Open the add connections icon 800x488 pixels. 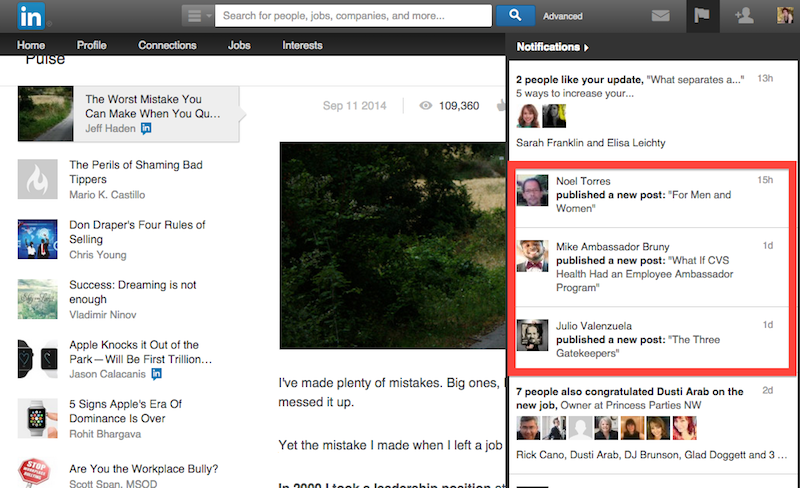pyautogui.click(x=744, y=16)
